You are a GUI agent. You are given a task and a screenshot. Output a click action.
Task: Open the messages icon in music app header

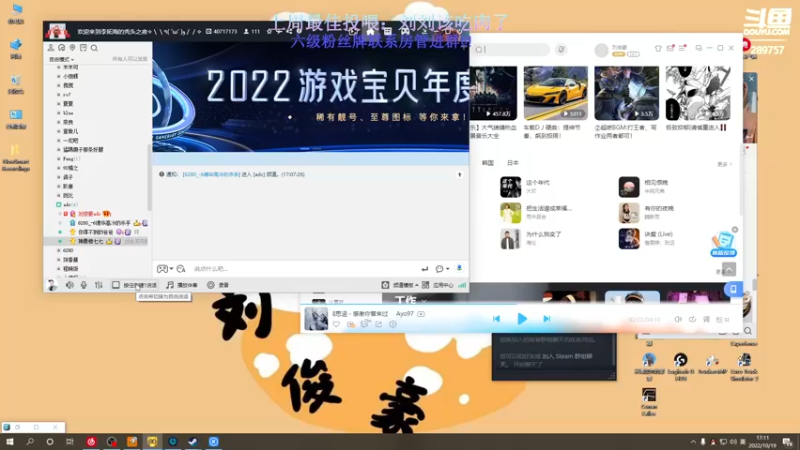click(670, 48)
